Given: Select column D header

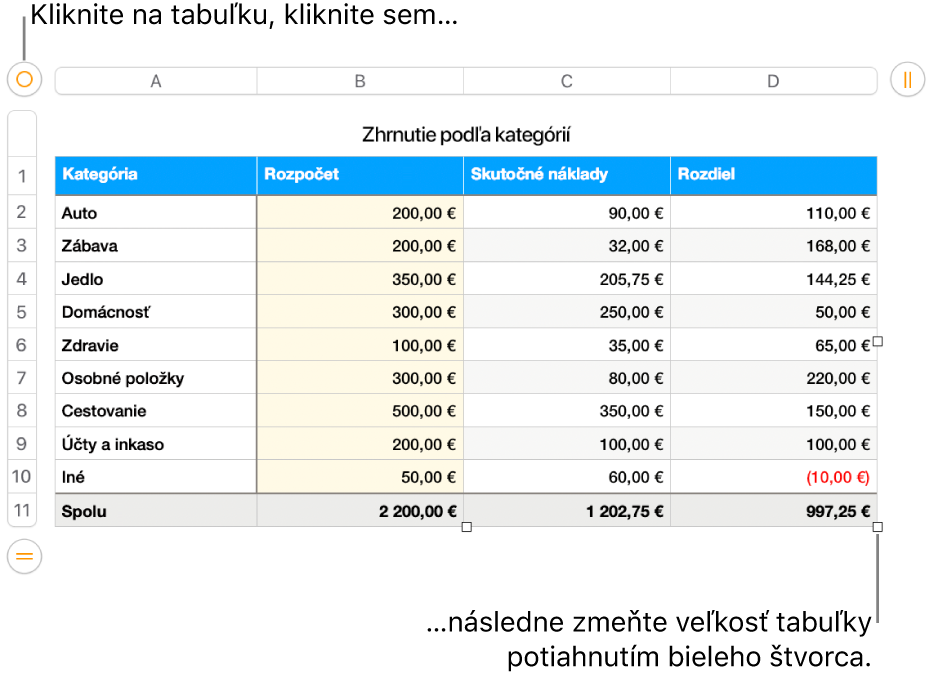Looking at the screenshot, I should pos(773,81).
